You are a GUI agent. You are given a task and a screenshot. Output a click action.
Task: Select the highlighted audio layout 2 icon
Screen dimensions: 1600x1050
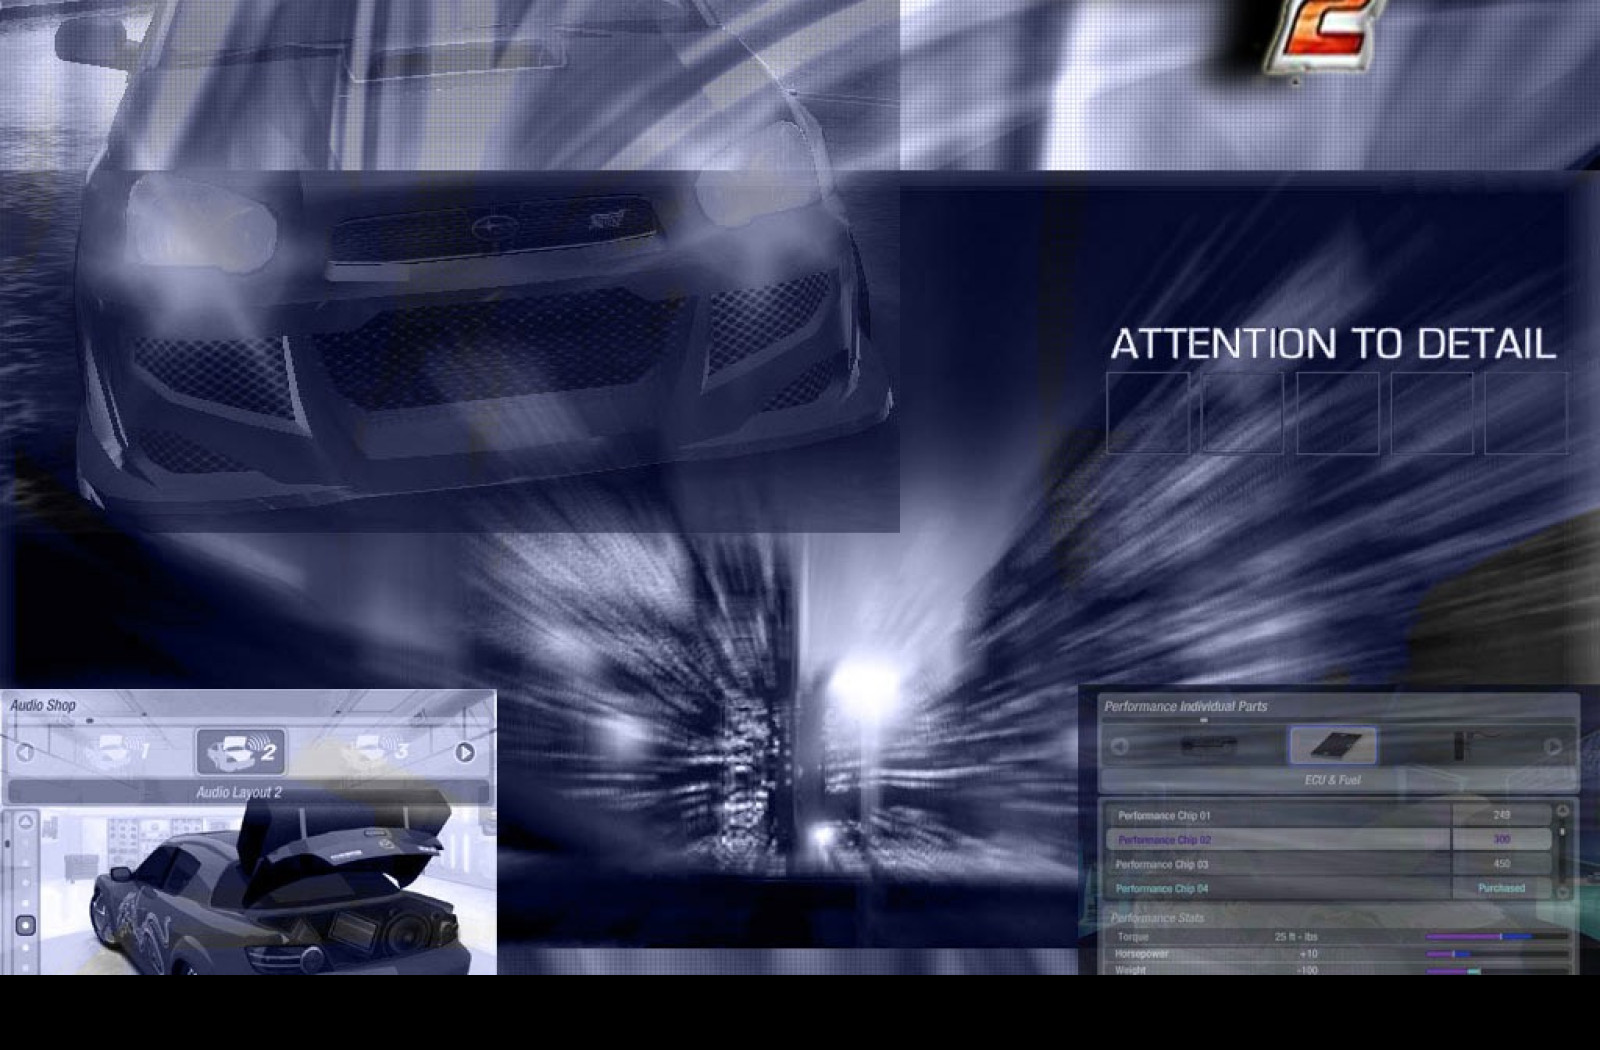click(x=240, y=751)
